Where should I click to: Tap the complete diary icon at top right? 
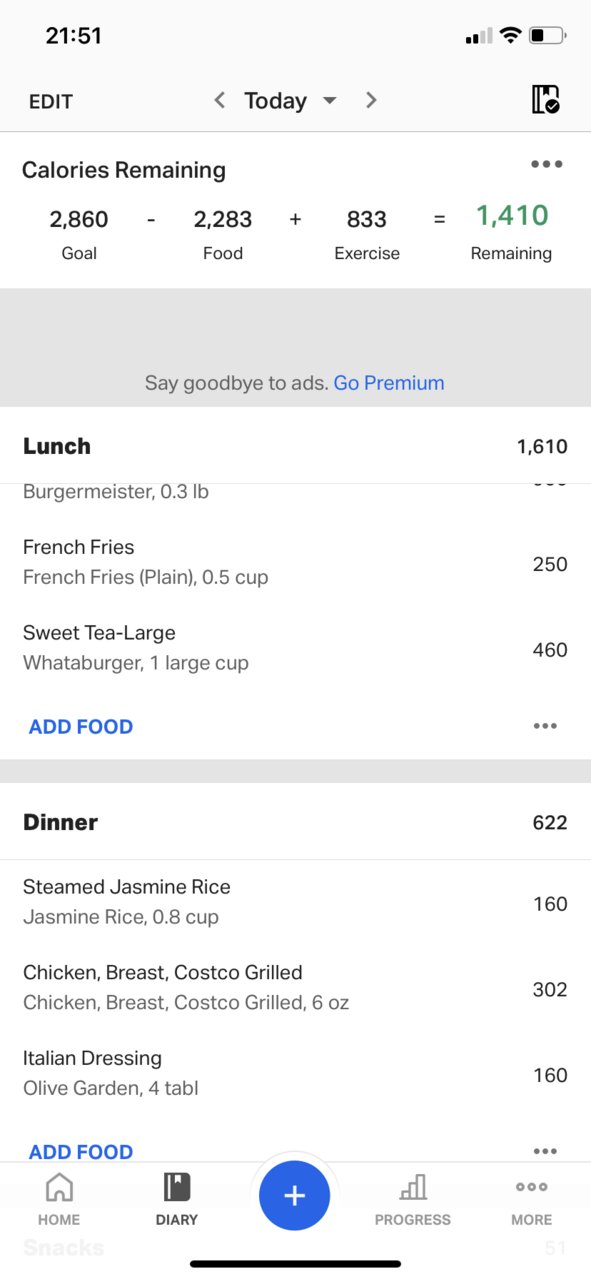point(545,100)
